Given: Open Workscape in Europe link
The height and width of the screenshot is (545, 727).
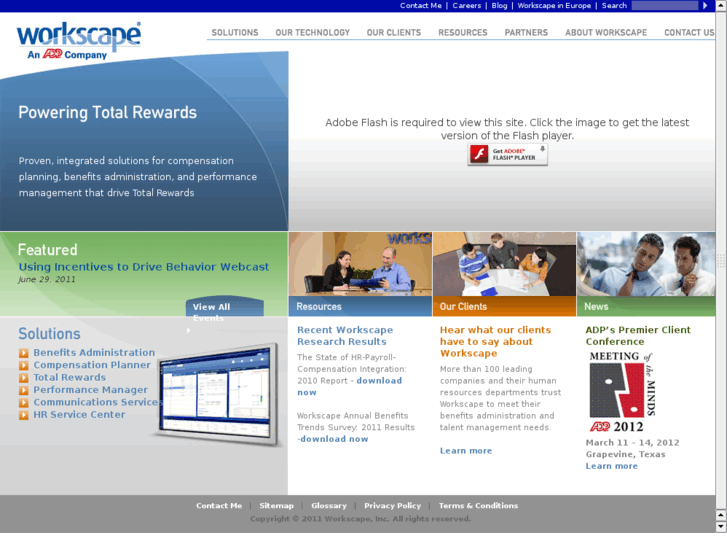Looking at the screenshot, I should [554, 6].
